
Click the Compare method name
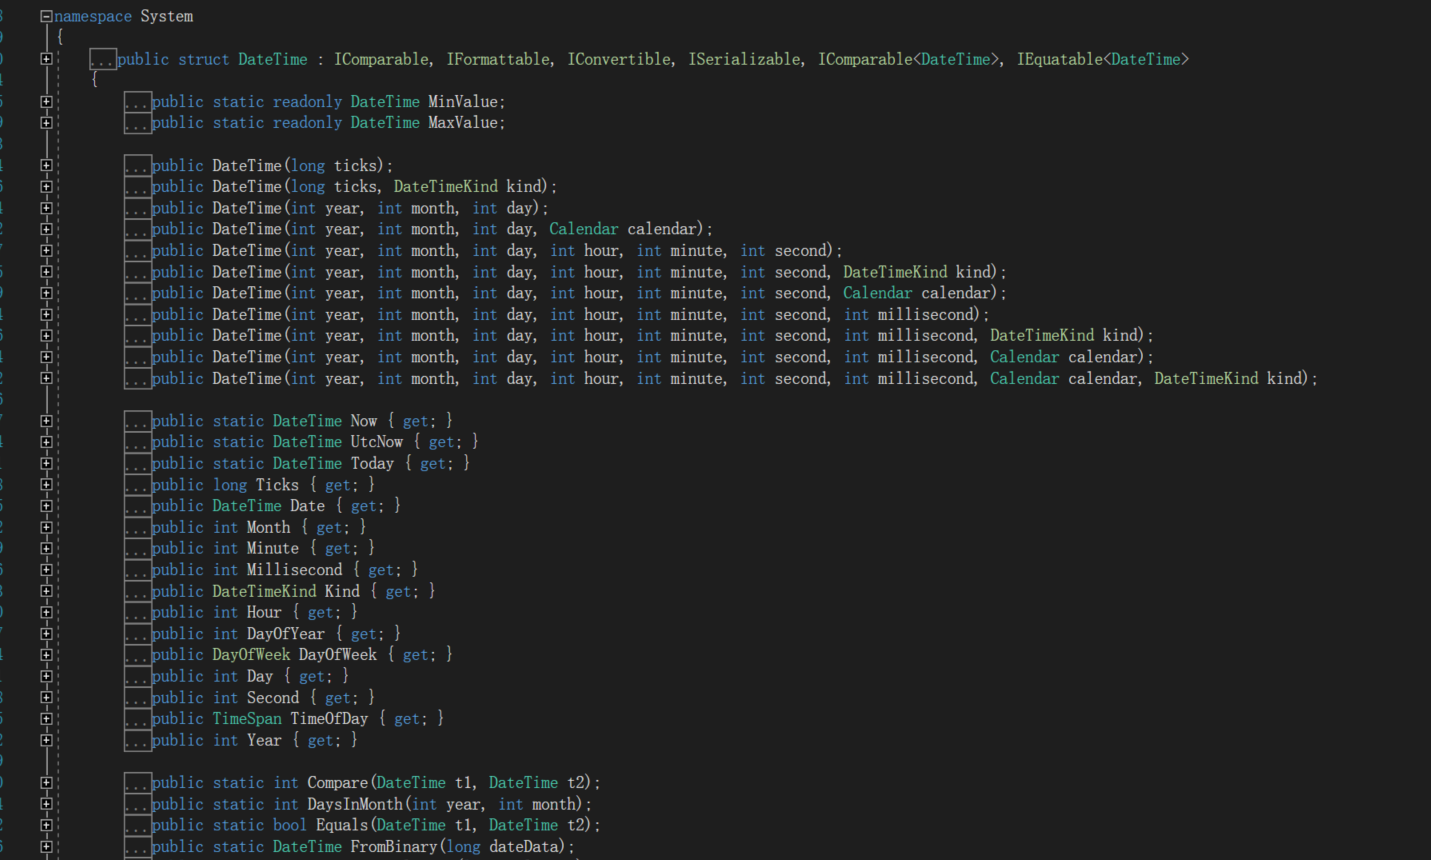point(337,783)
